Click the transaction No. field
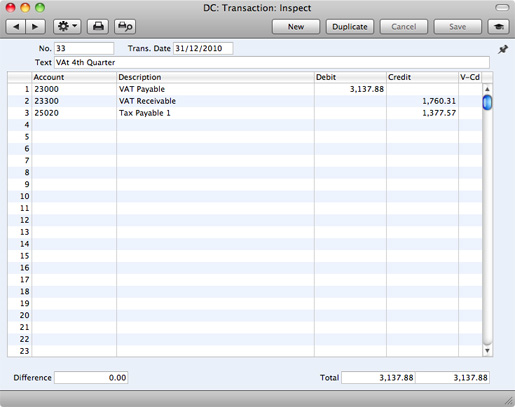 coord(84,49)
